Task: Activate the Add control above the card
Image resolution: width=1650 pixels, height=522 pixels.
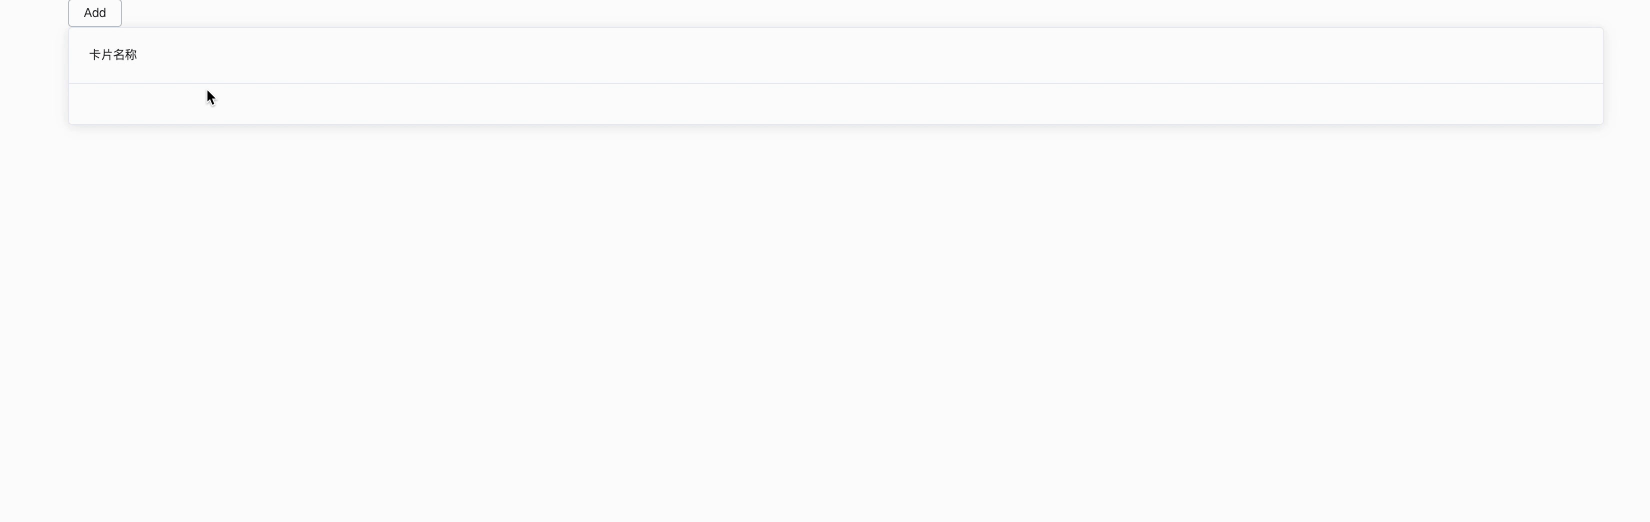Action: pyautogui.click(x=95, y=13)
